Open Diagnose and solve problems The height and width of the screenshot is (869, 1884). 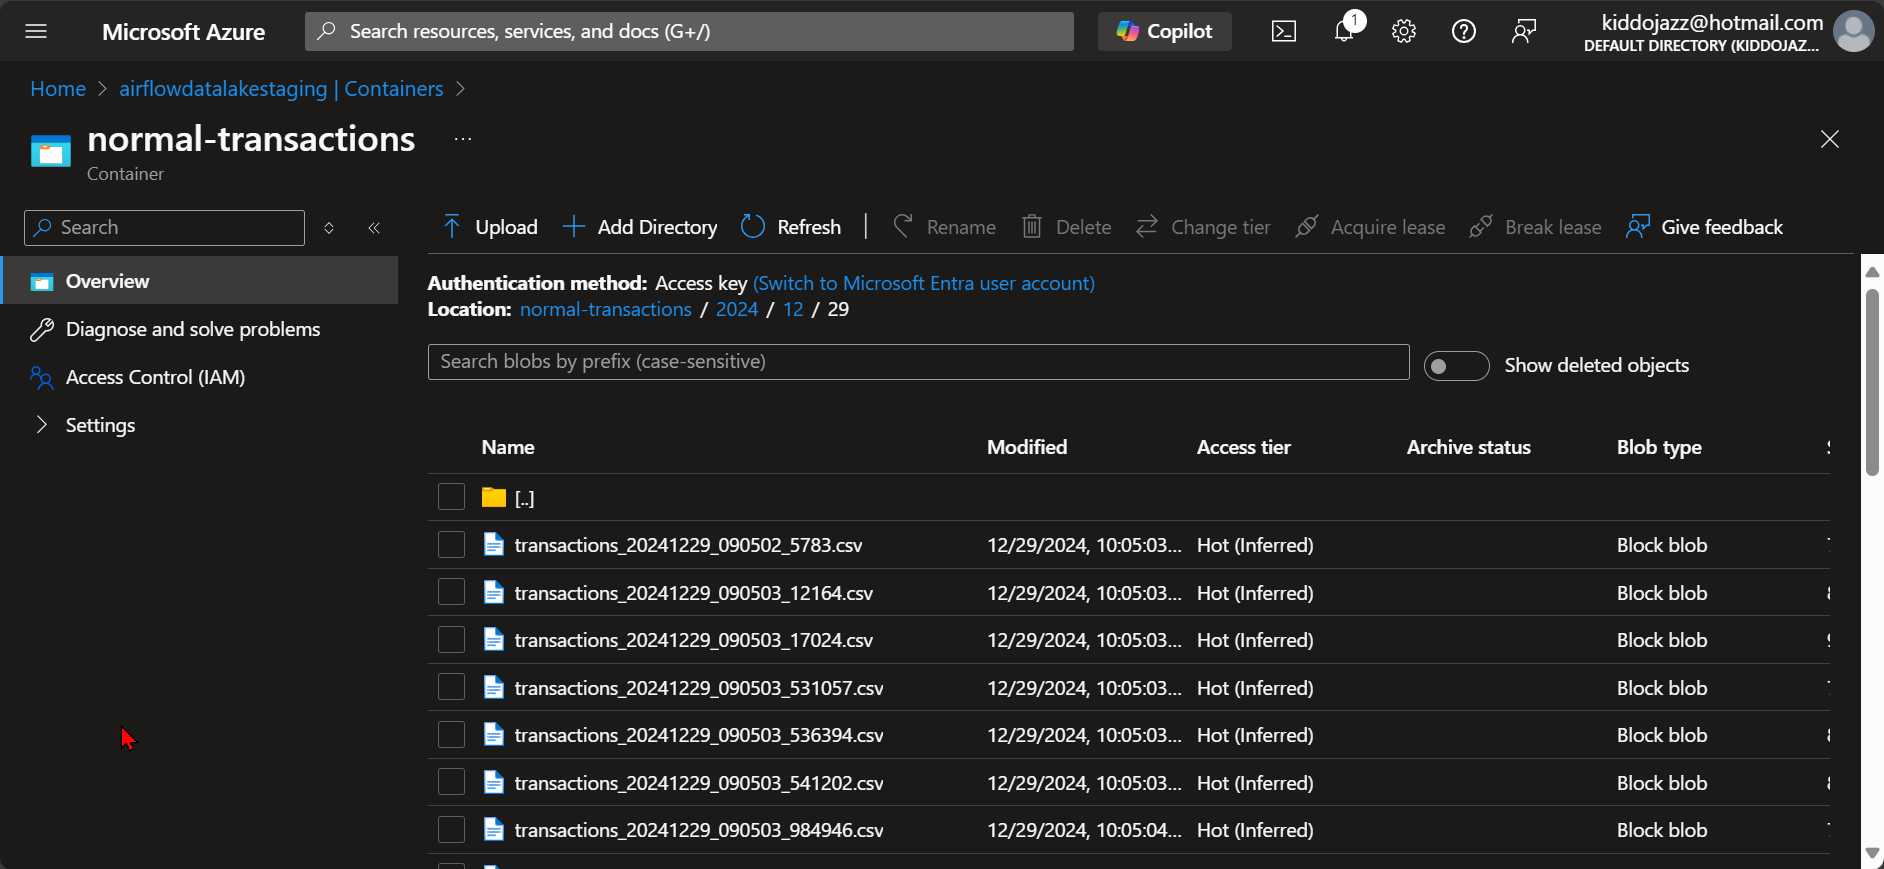[193, 329]
